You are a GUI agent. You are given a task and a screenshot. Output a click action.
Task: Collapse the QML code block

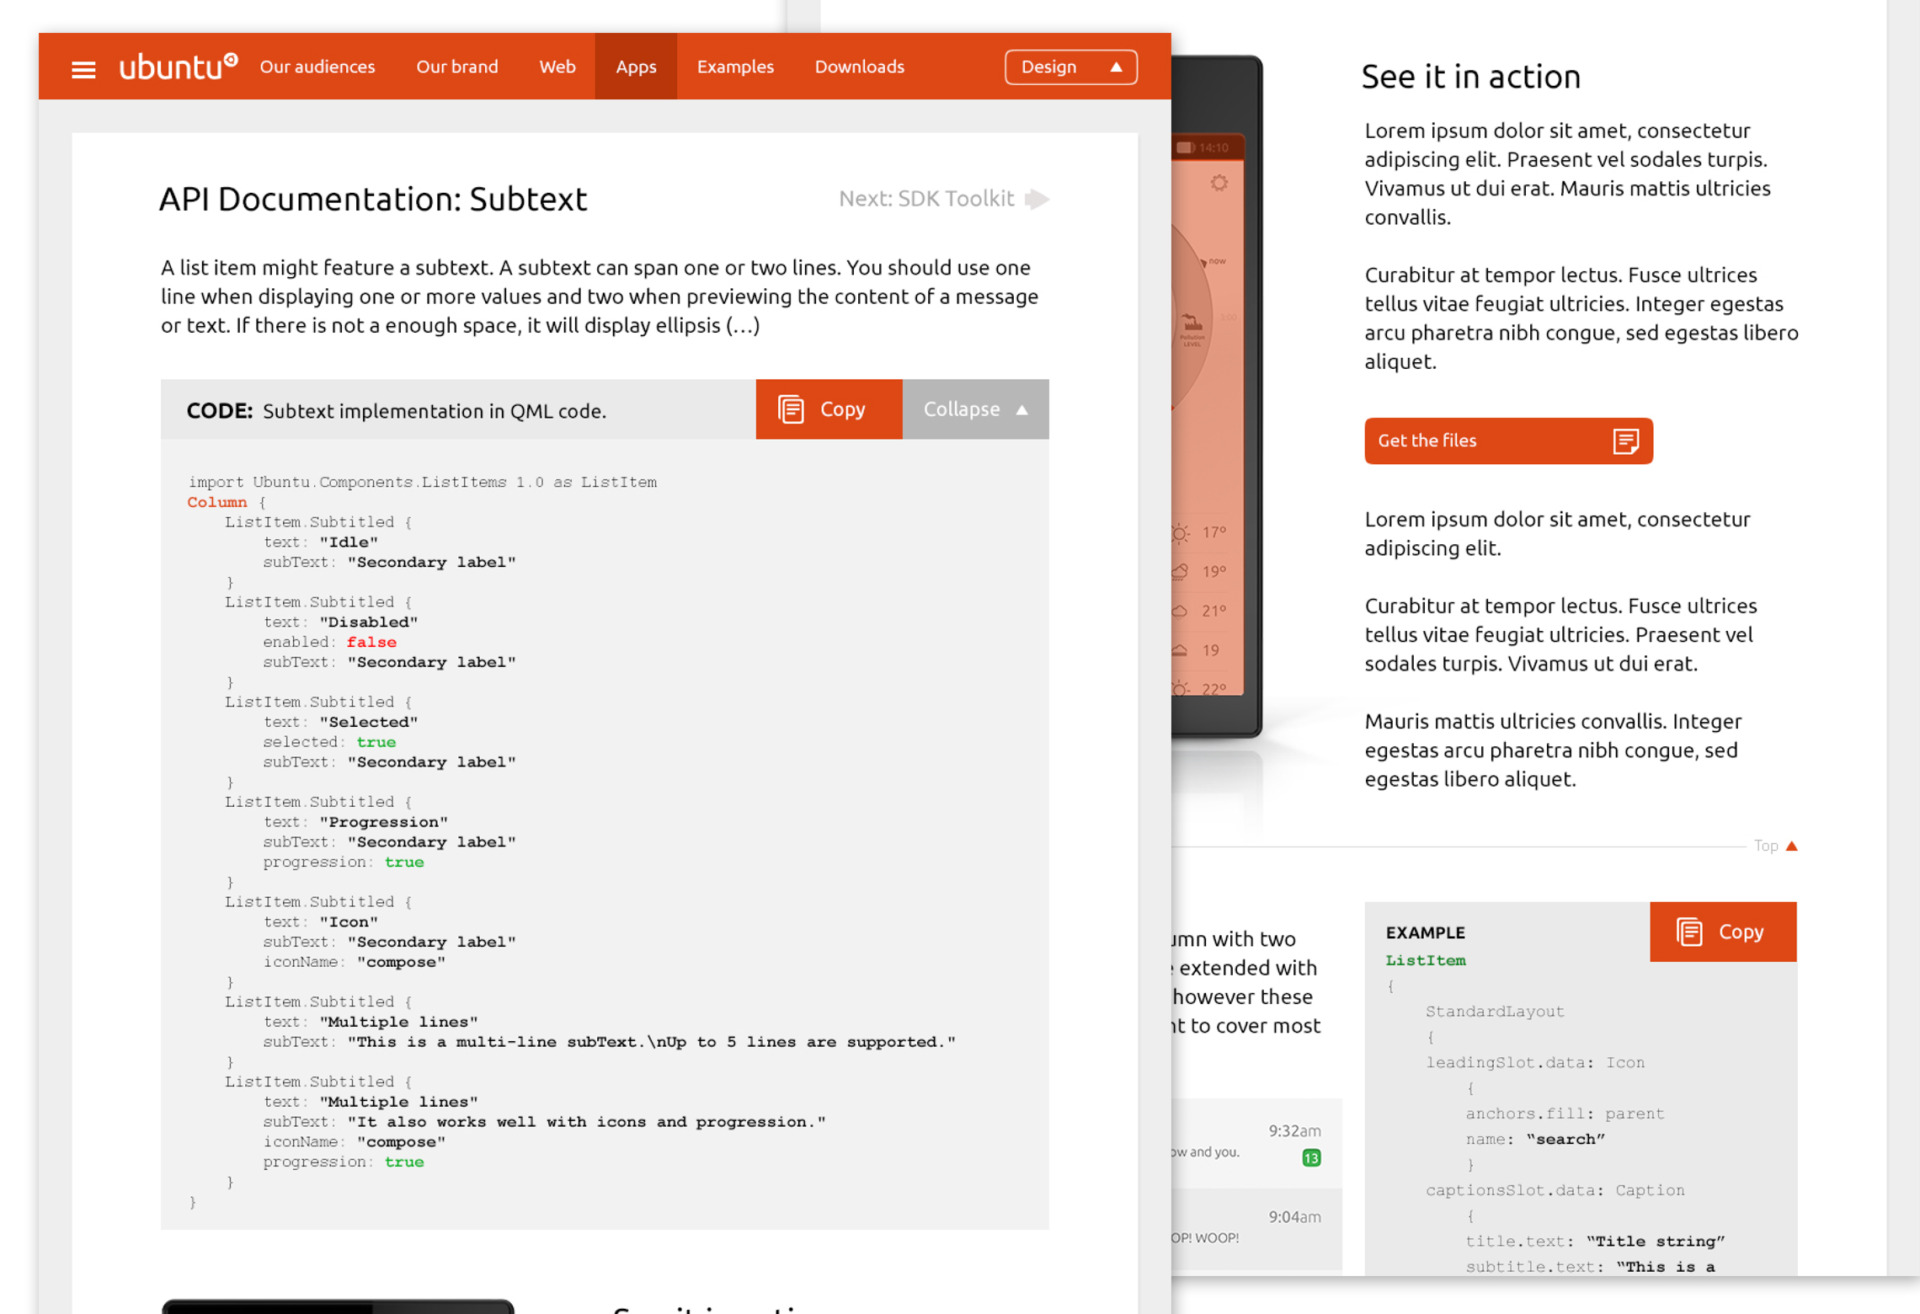(x=976, y=409)
